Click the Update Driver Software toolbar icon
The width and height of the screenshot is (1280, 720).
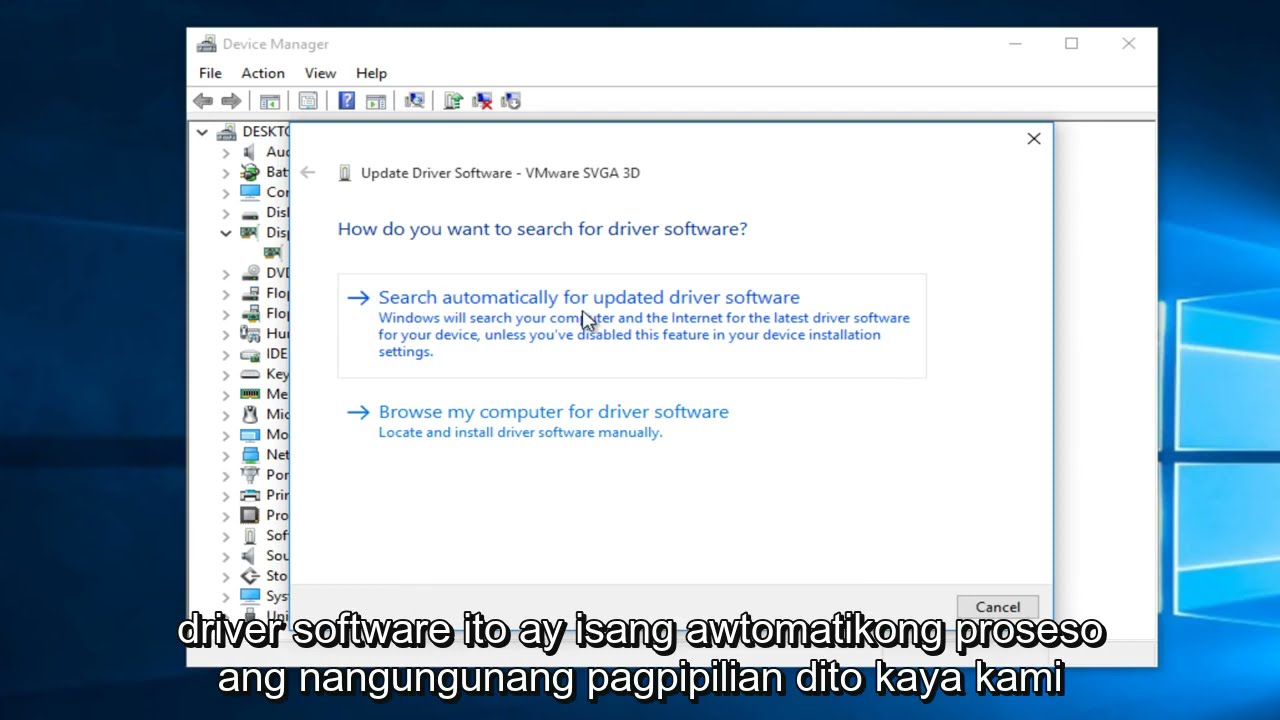tap(453, 101)
